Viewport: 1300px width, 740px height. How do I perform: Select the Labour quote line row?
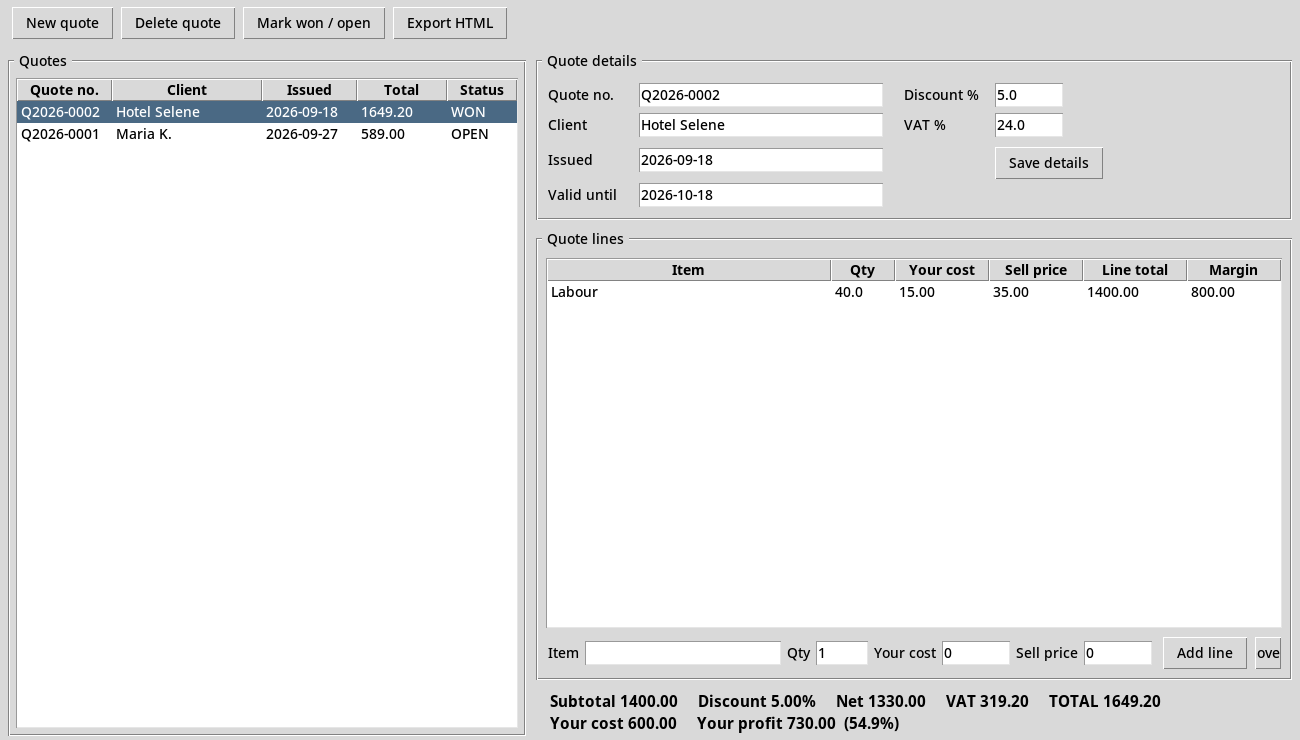914,292
